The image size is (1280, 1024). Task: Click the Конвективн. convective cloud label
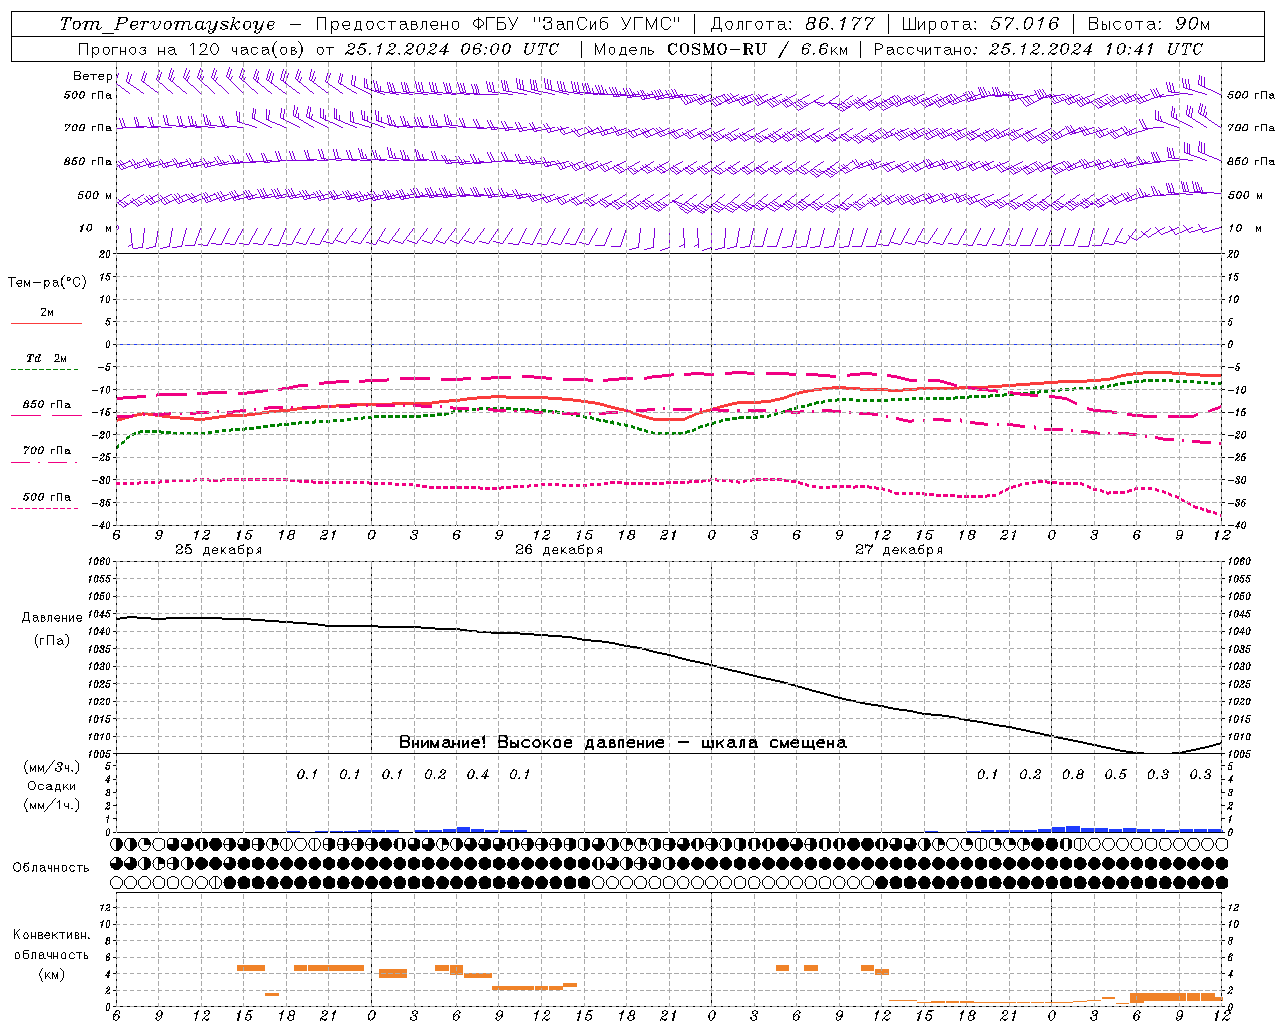51,935
